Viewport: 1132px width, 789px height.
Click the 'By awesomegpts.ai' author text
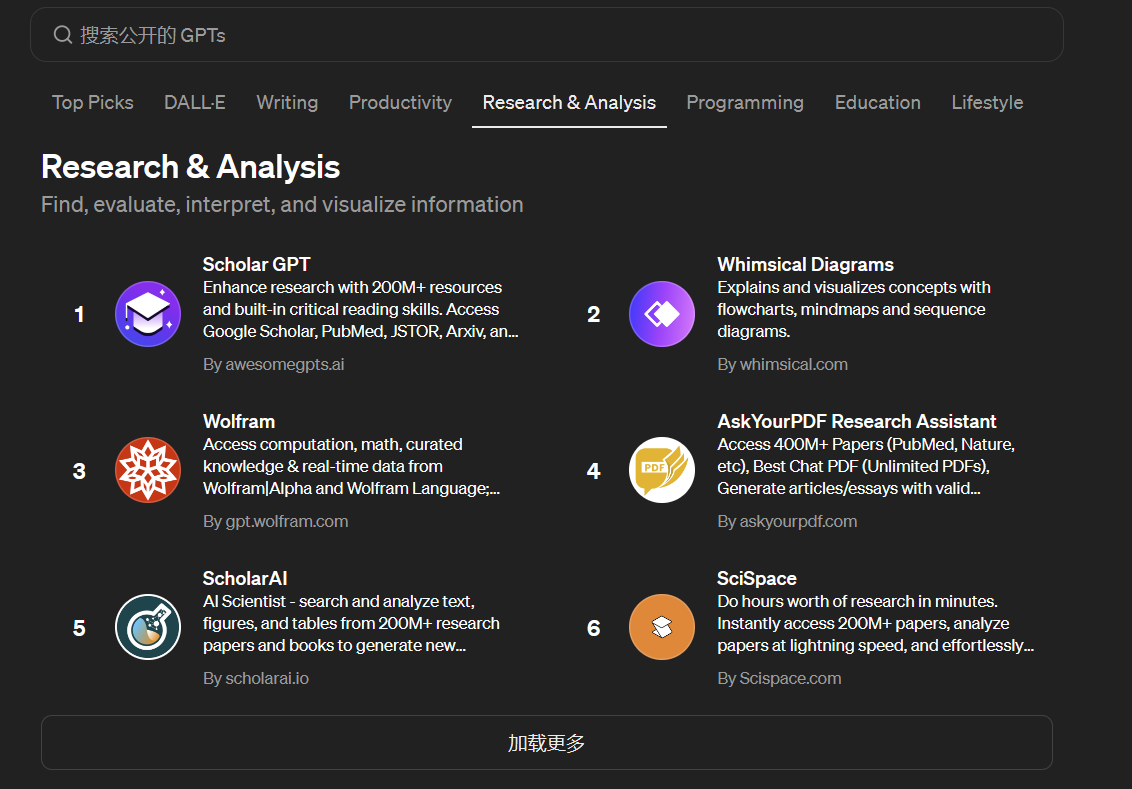pos(274,365)
